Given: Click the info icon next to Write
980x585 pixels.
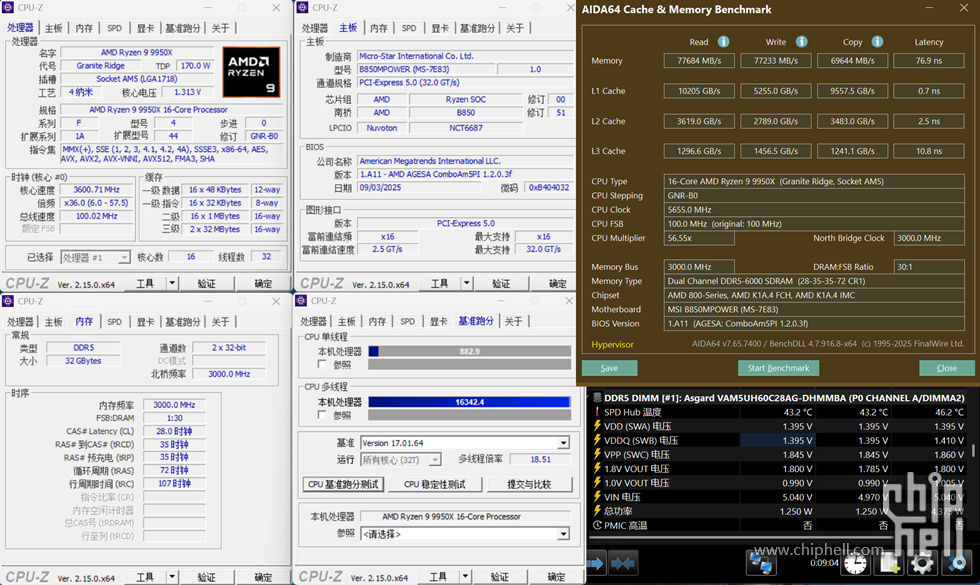Looking at the screenshot, I should coord(800,42).
